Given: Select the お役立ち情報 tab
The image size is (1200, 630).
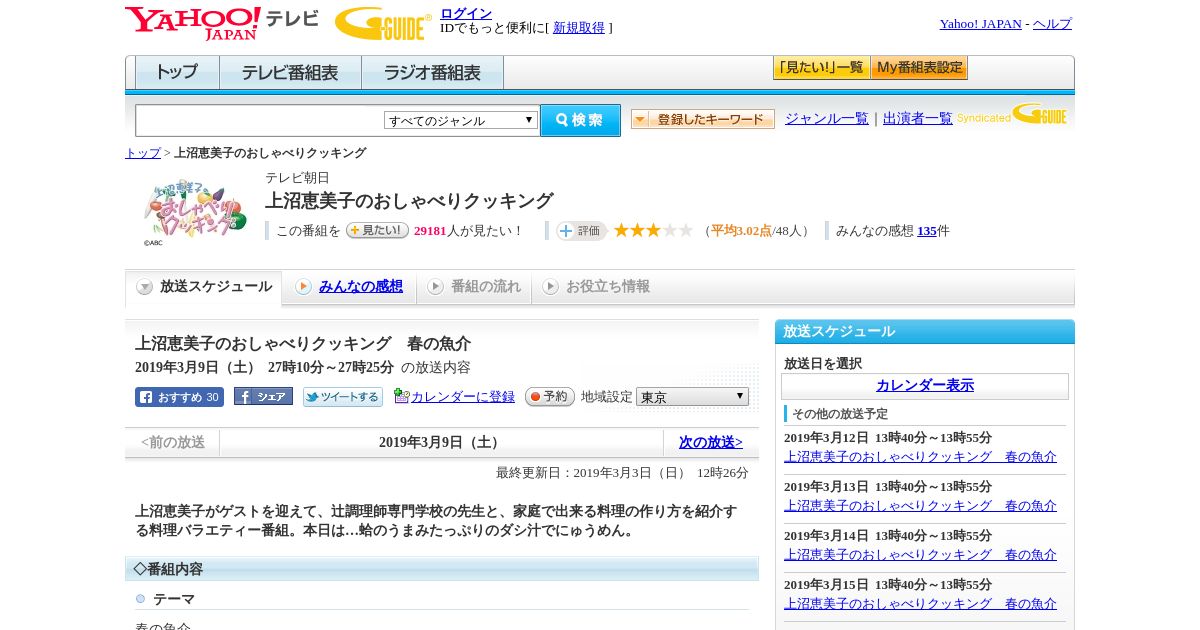Looking at the screenshot, I should point(596,287).
